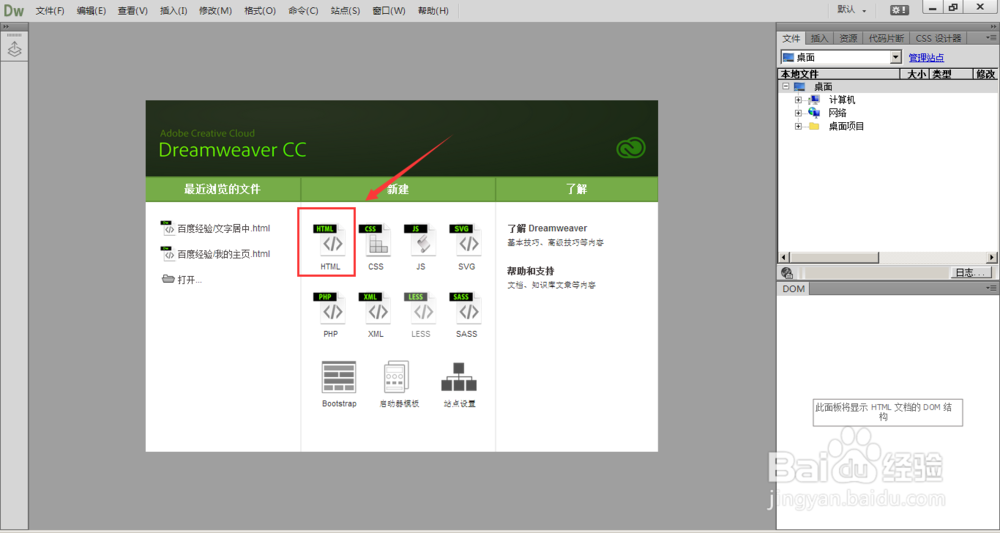Collapse the 桌面 tree node

(x=785, y=87)
